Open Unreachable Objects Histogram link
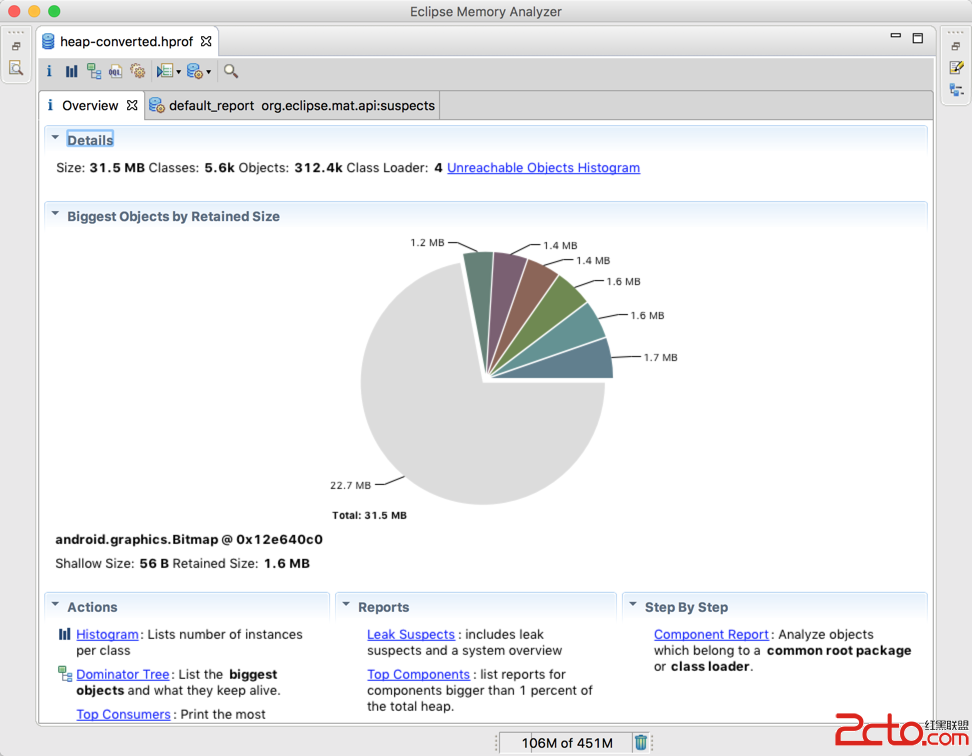Viewport: 972px width, 756px height. coord(543,168)
